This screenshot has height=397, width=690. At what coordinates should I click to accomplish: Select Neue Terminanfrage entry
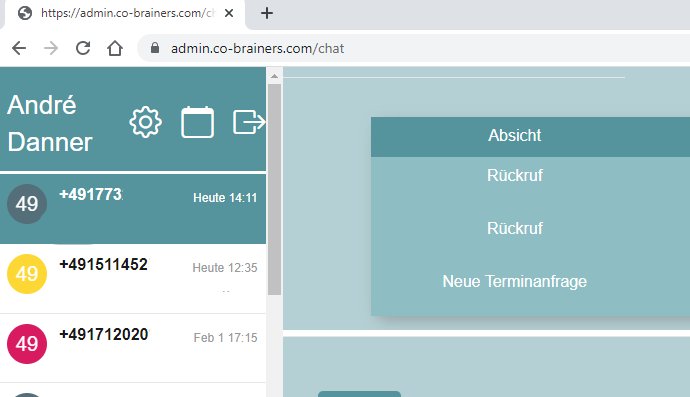[514, 281]
